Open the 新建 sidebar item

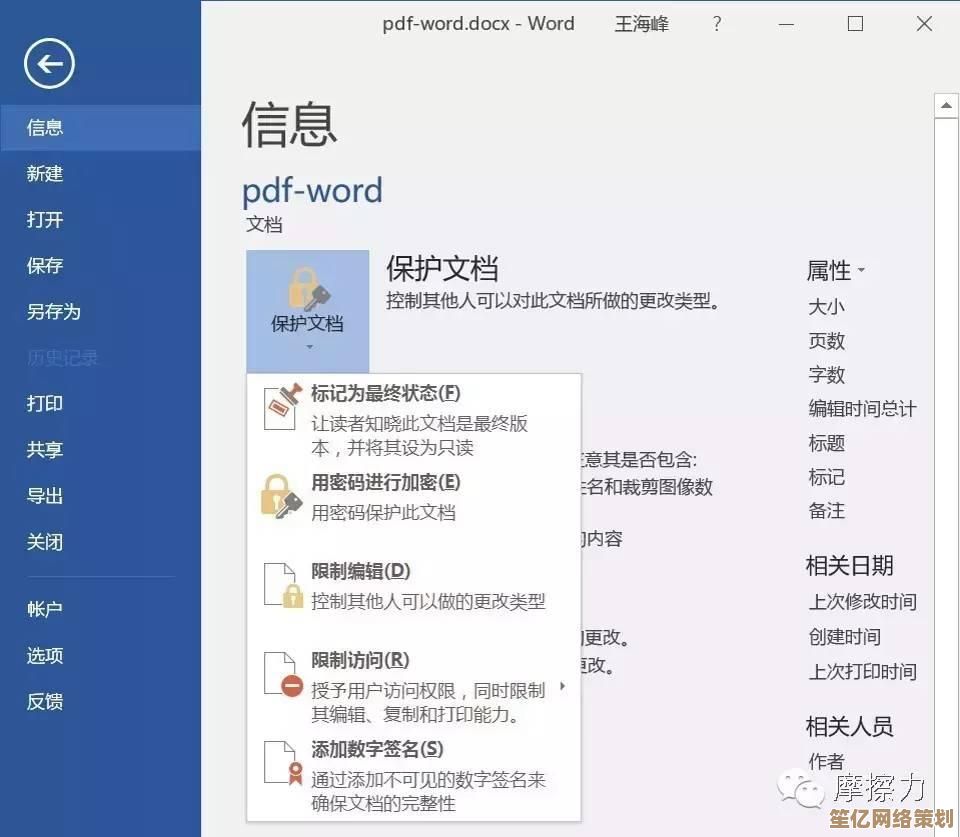(x=100, y=173)
